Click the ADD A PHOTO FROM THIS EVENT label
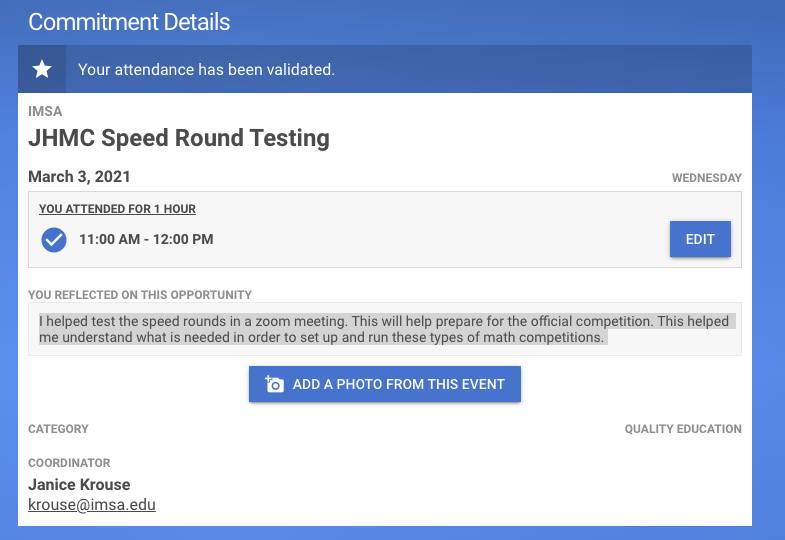 [x=398, y=384]
